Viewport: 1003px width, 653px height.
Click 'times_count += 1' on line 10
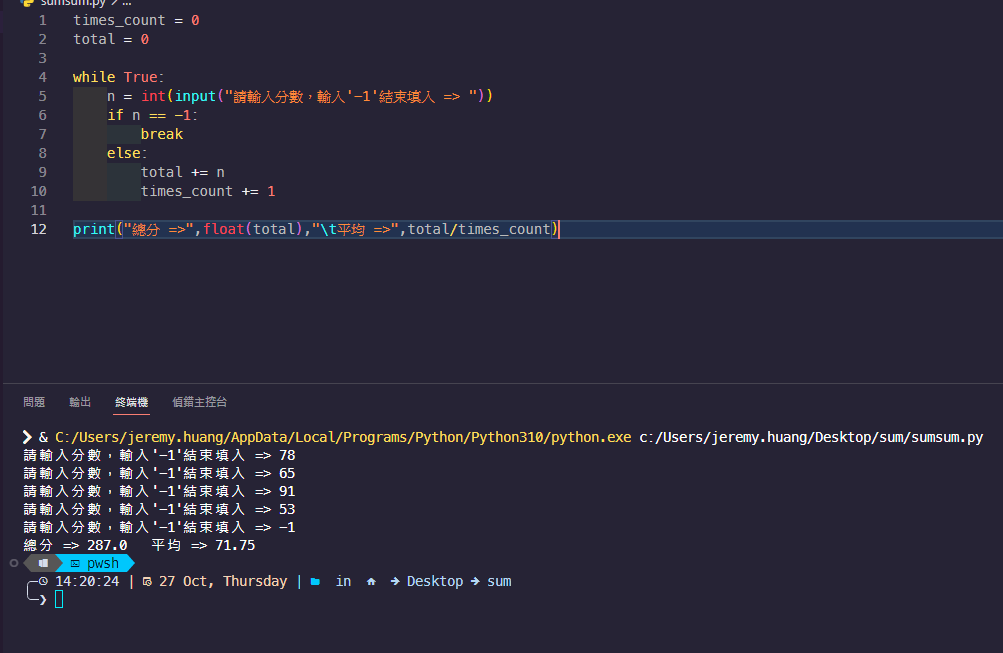208,191
